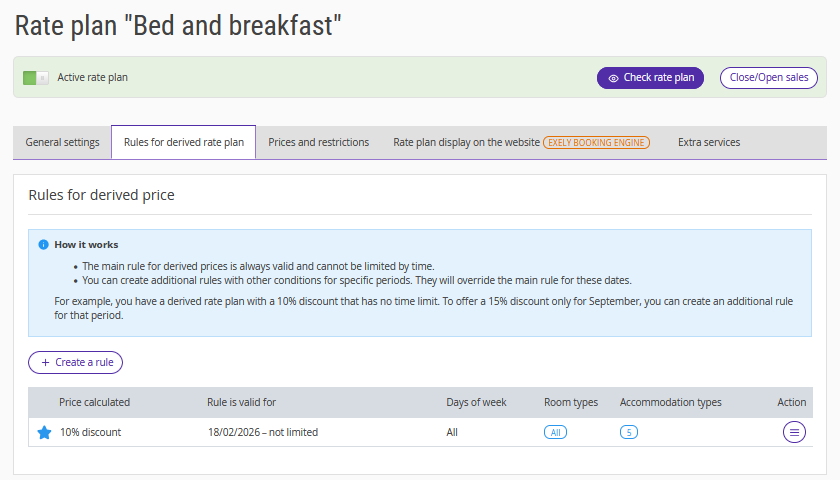Open Rate plan display on the website tab

pos(466,142)
